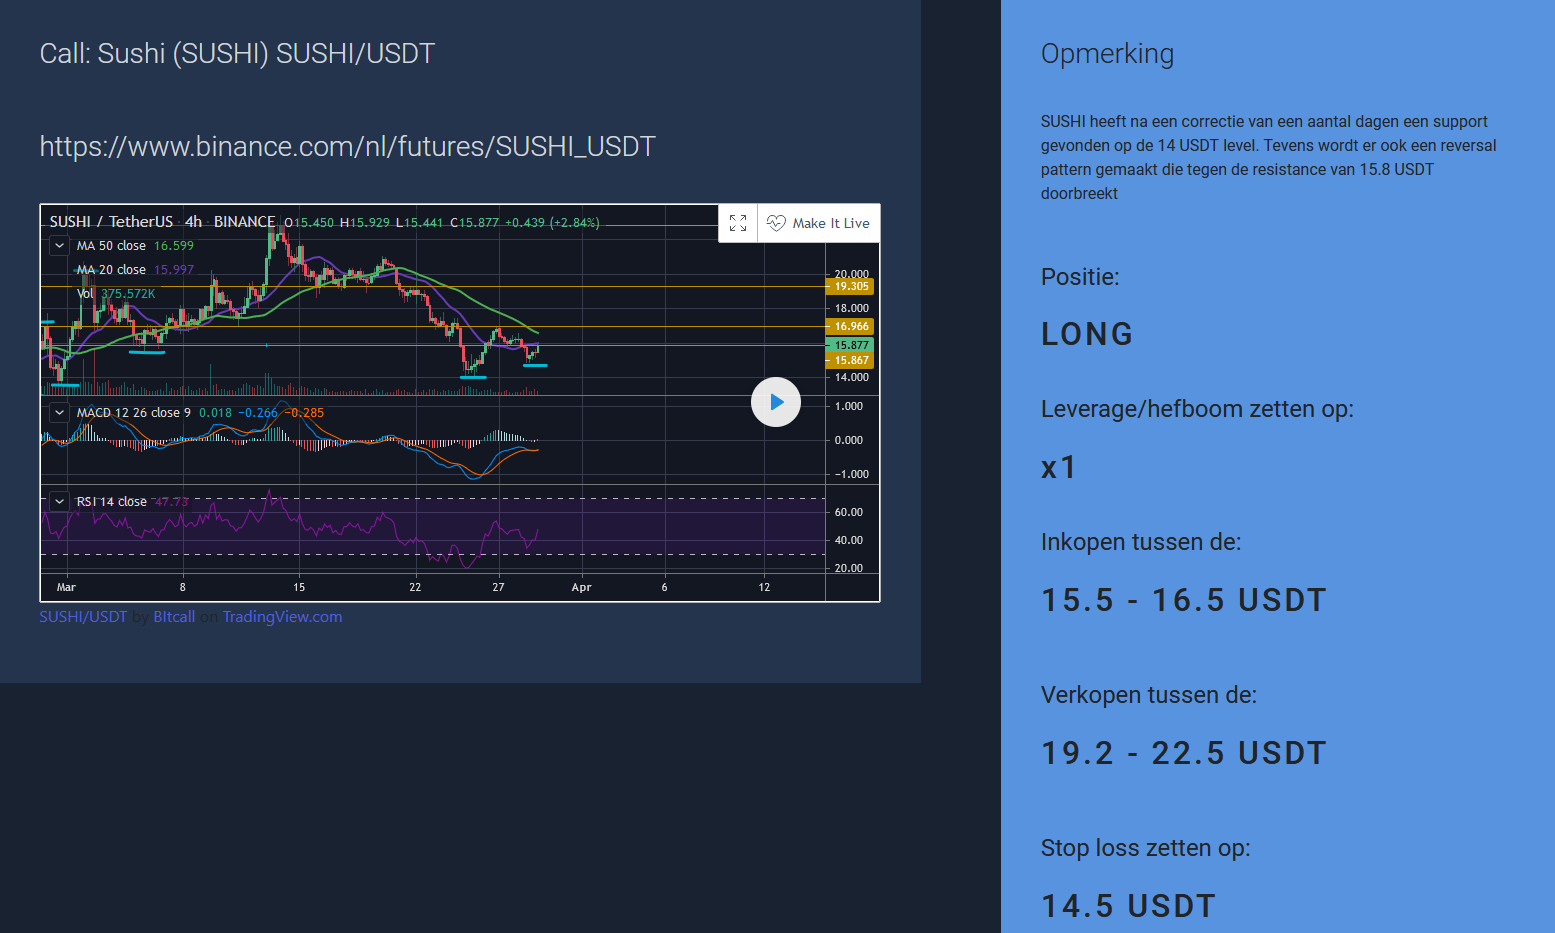The height and width of the screenshot is (933, 1555).
Task: Click the LONG position value
Action: [1087, 334]
